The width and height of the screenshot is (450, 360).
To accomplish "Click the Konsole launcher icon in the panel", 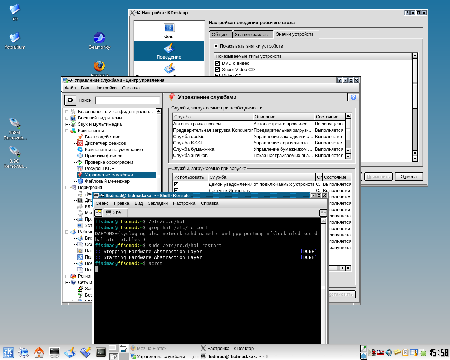I will coord(101,352).
